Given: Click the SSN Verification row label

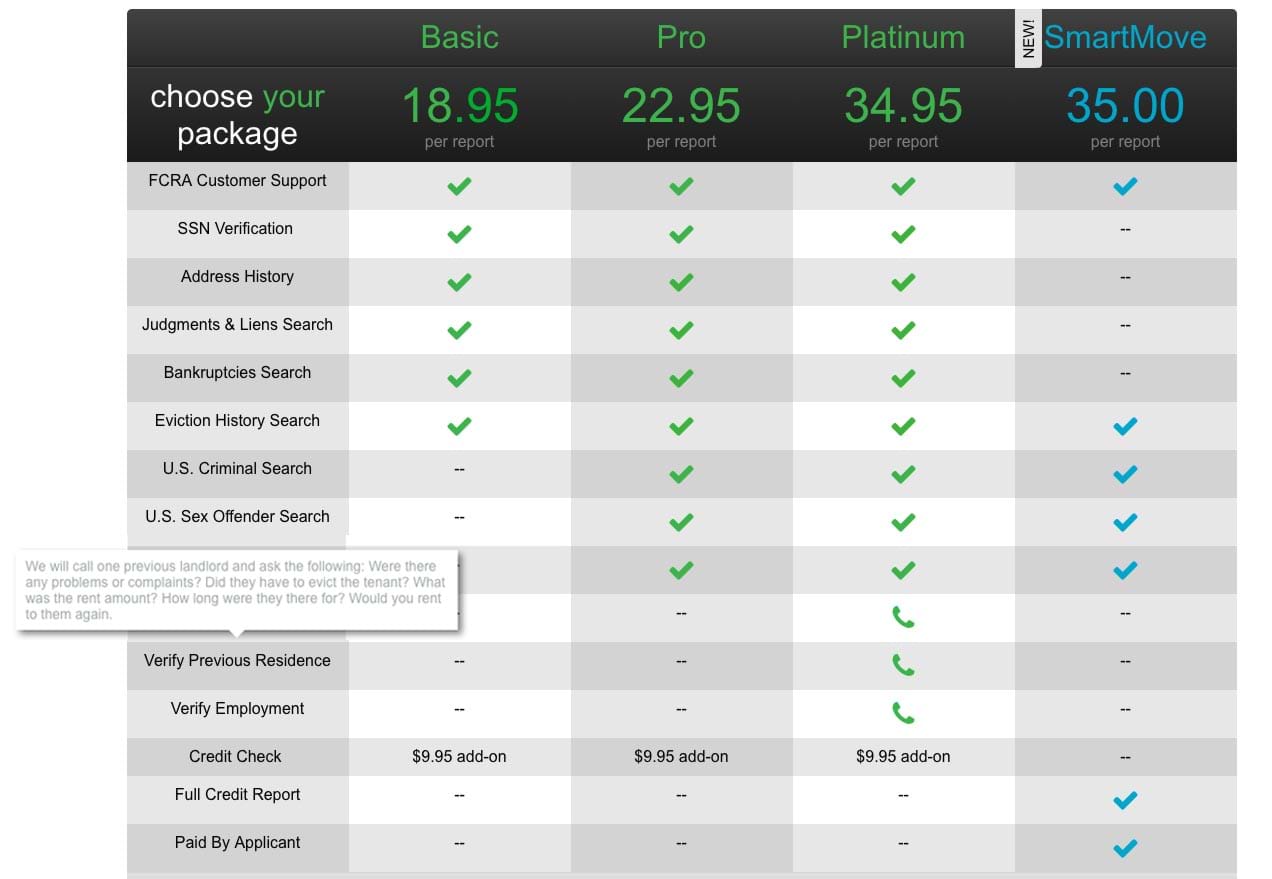Looking at the screenshot, I should click(x=235, y=228).
